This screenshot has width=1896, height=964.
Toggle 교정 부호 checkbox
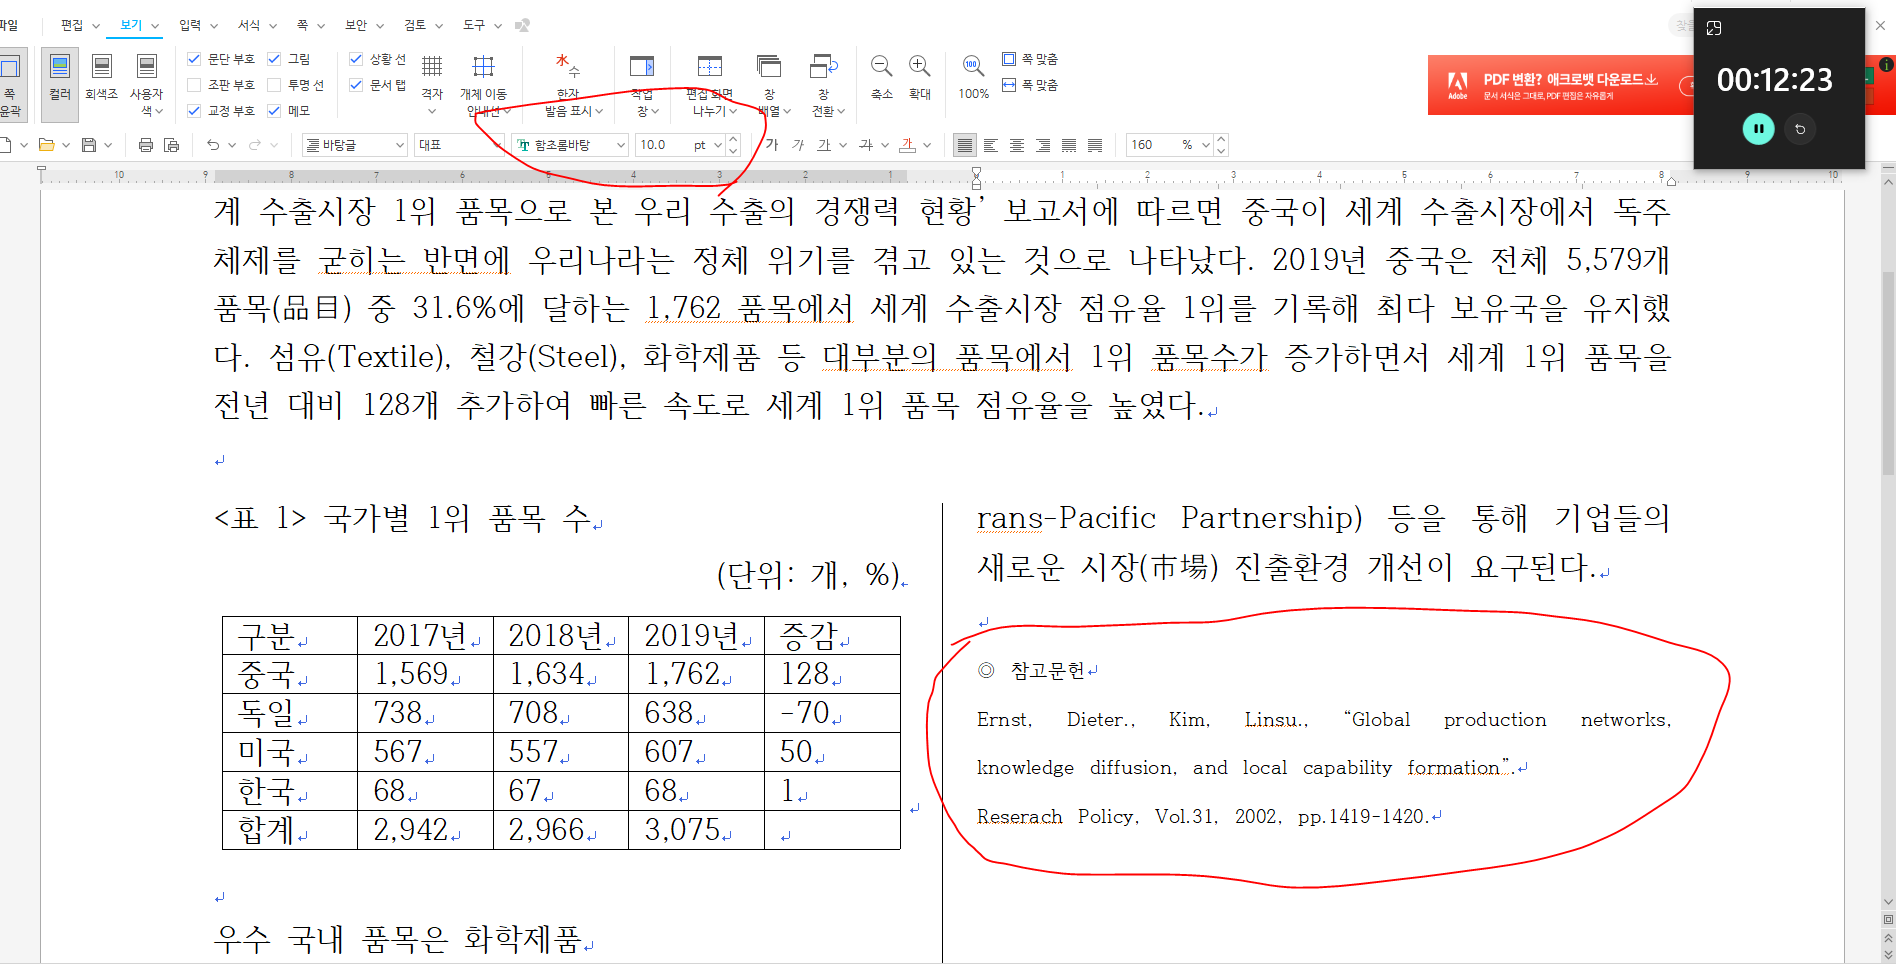(x=194, y=111)
